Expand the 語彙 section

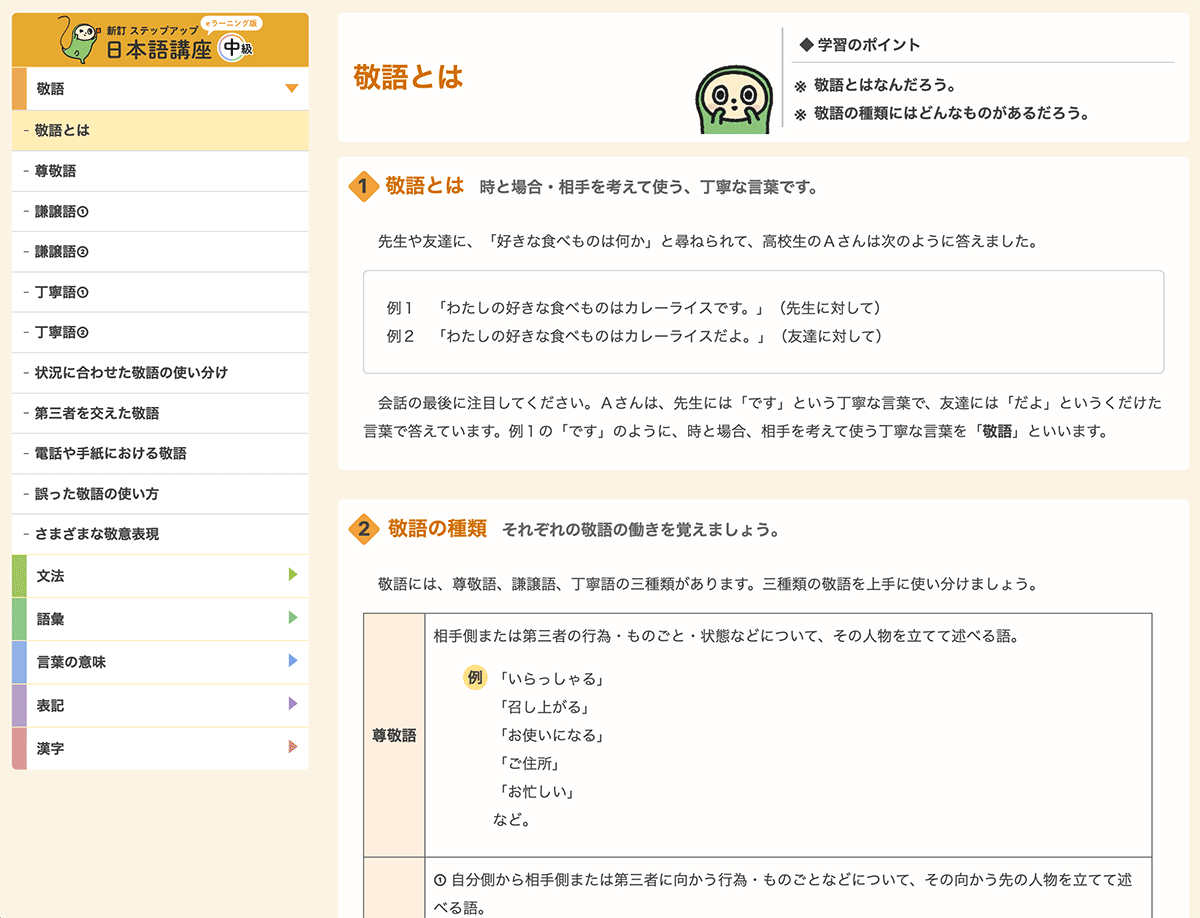pyautogui.click(x=292, y=618)
